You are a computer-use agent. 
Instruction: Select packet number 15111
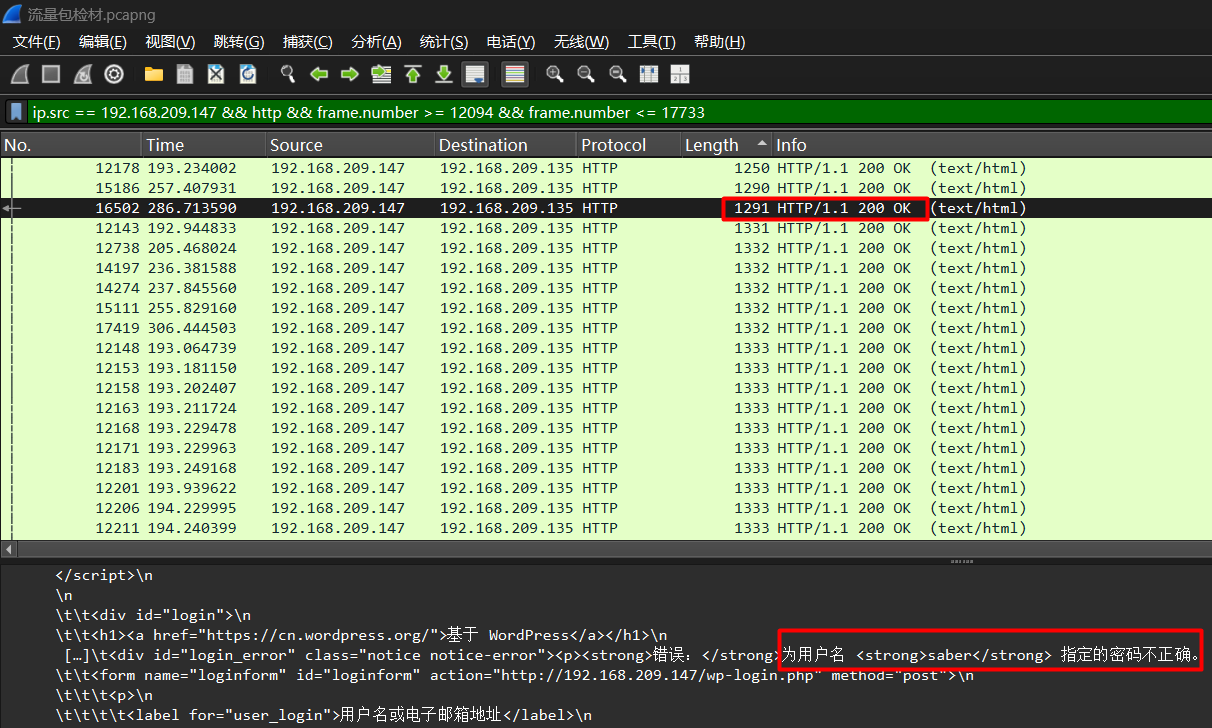click(x=606, y=308)
